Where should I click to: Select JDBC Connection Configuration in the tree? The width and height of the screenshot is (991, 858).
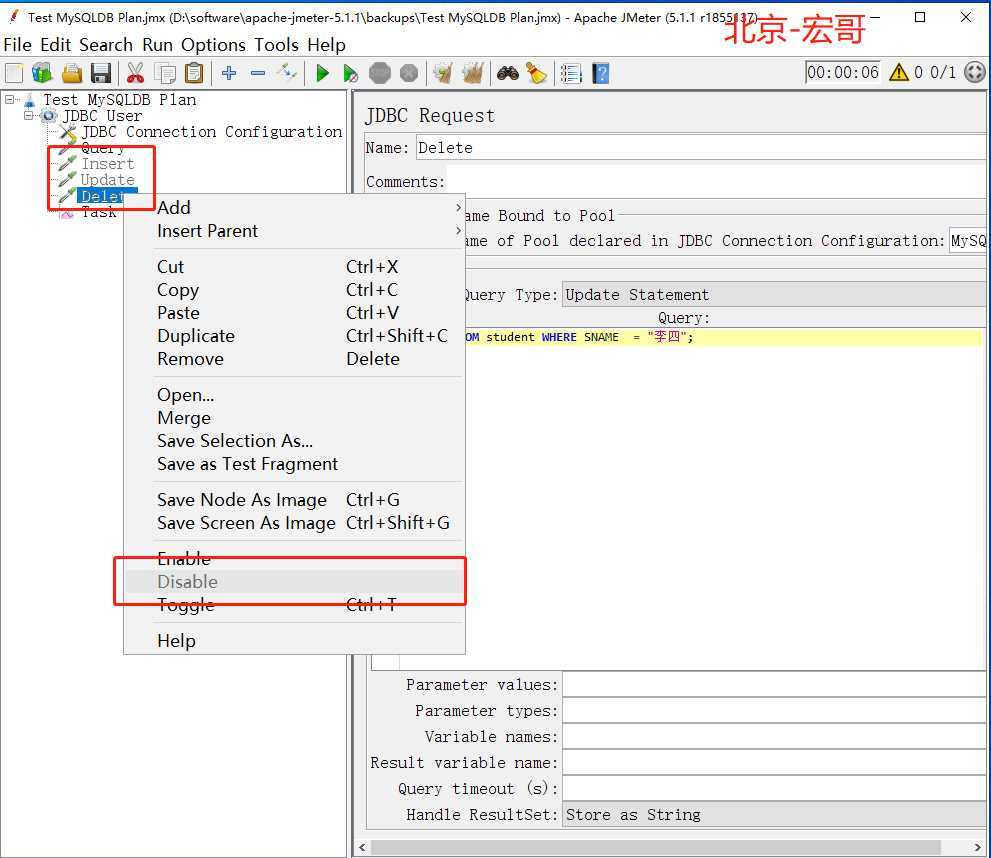click(211, 131)
